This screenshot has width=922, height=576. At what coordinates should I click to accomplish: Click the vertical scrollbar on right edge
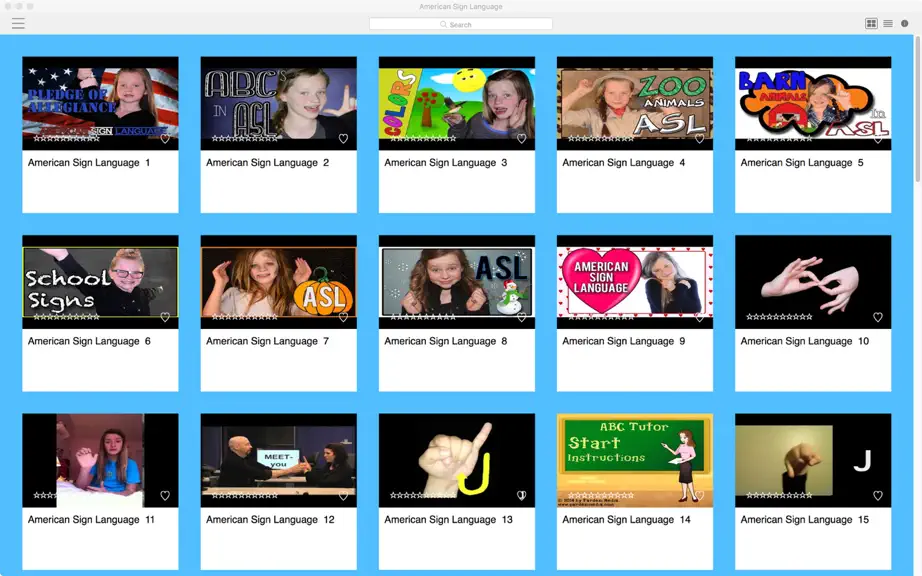click(x=918, y=109)
